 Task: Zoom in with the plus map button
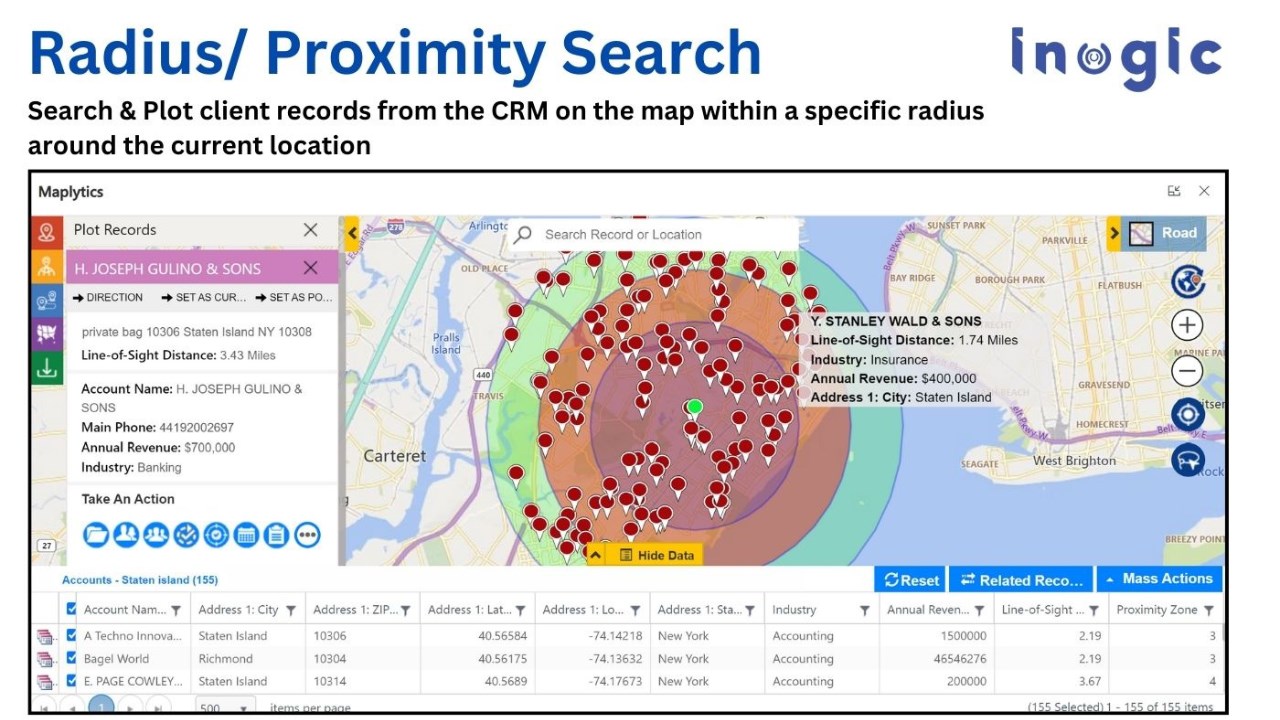[x=1187, y=325]
